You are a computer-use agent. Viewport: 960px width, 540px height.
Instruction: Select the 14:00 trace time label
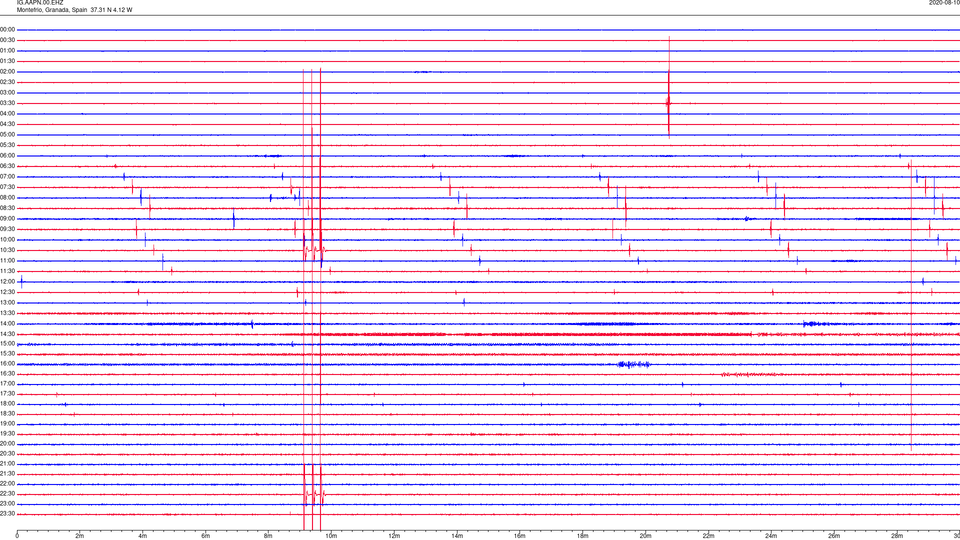click(7, 323)
